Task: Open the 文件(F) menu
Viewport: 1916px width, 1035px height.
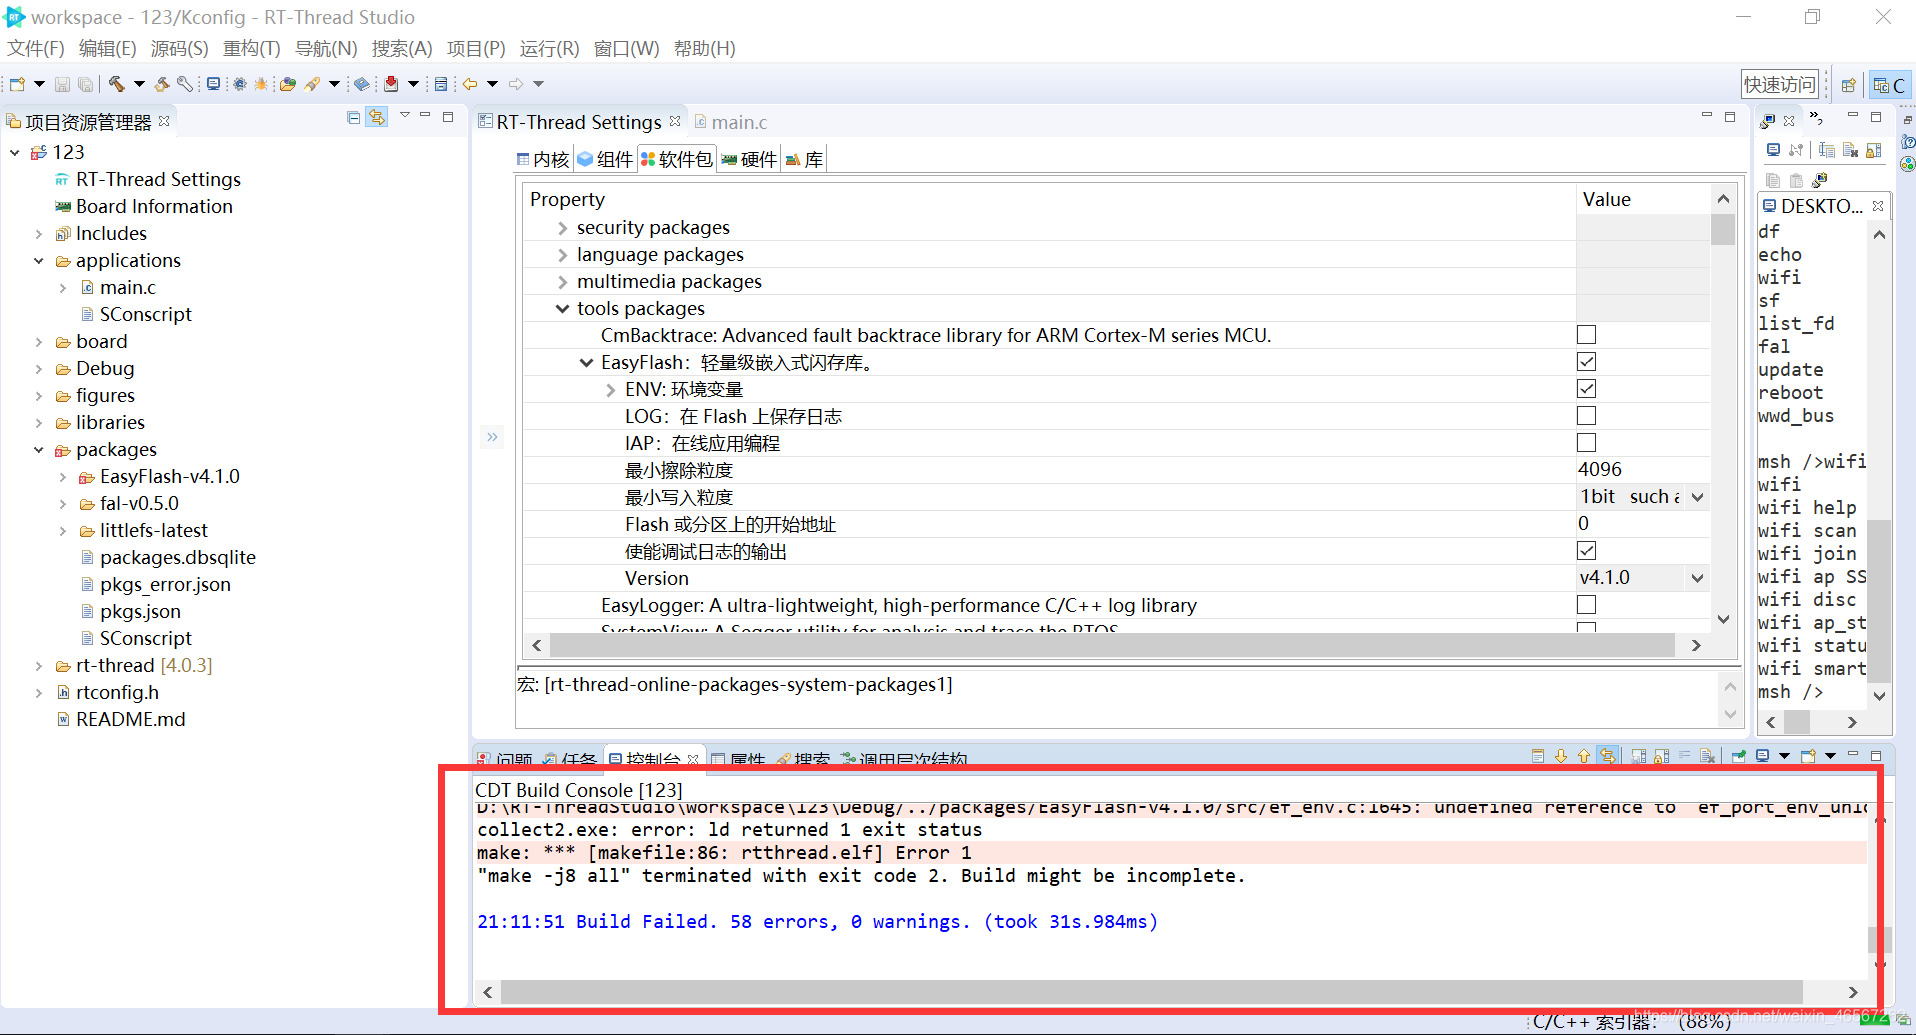Action: 36,48
